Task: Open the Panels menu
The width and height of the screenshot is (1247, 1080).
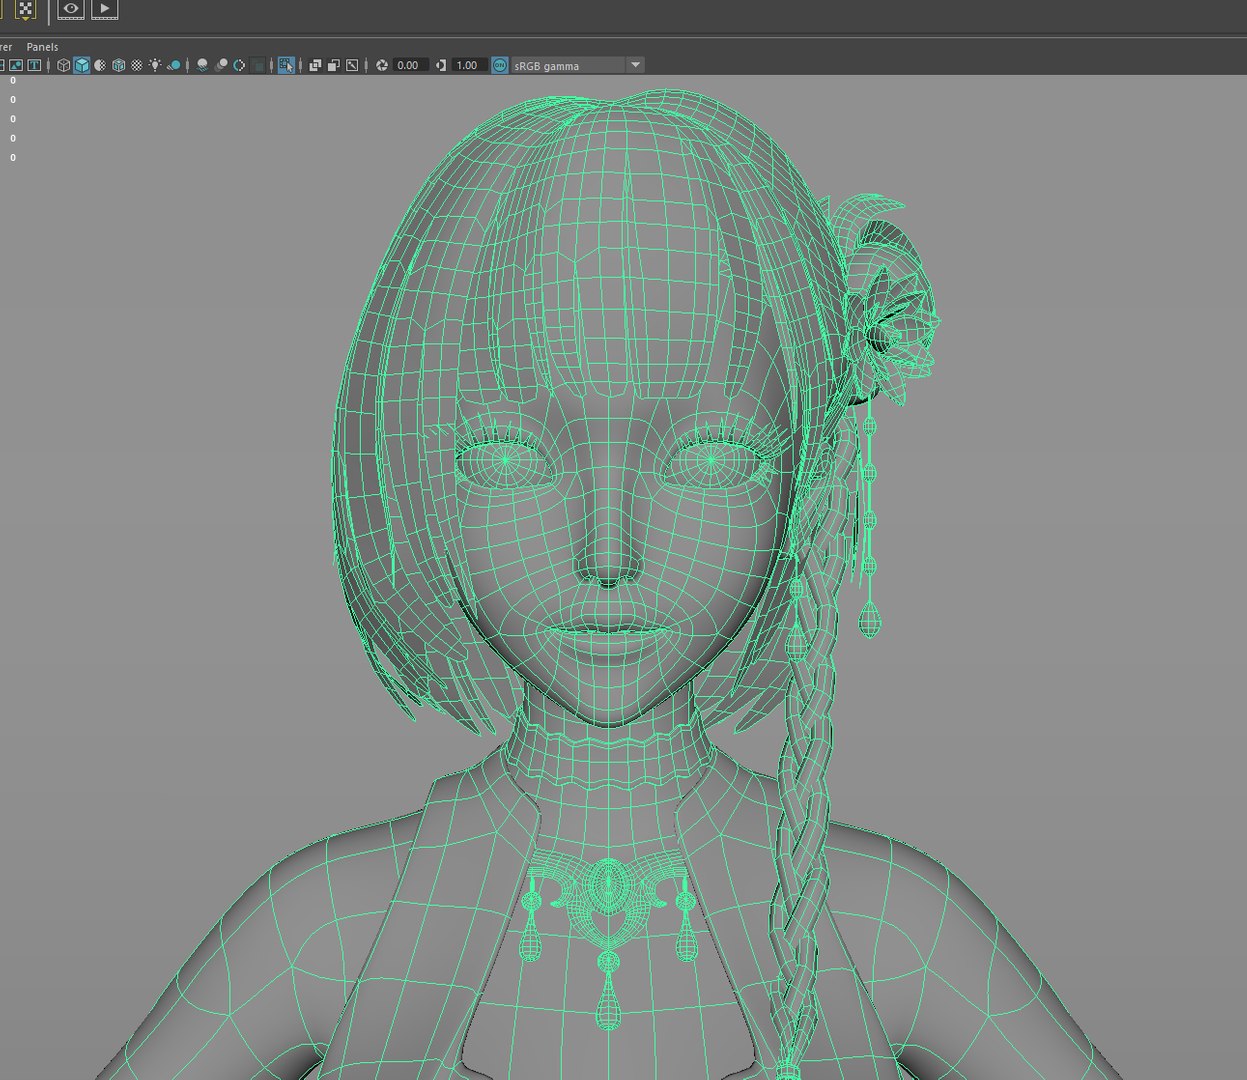Action: [42, 47]
